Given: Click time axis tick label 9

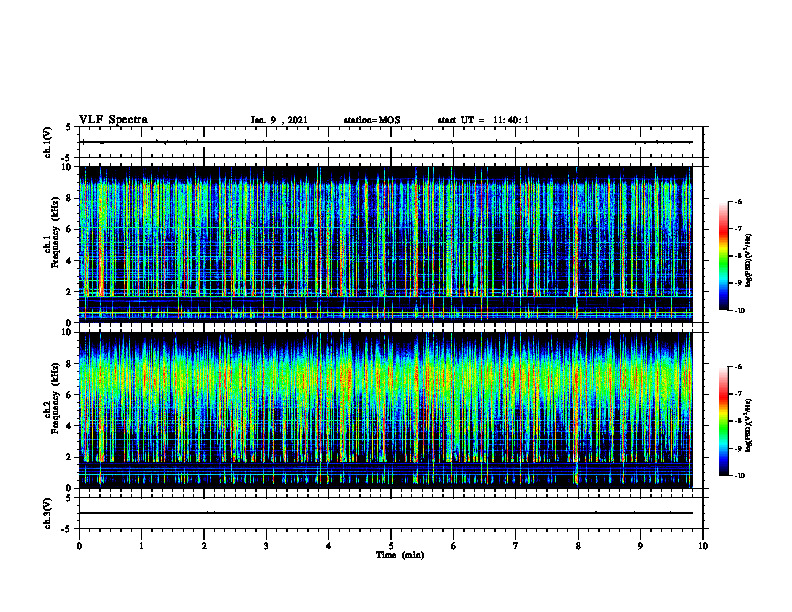Looking at the screenshot, I should click(640, 546).
